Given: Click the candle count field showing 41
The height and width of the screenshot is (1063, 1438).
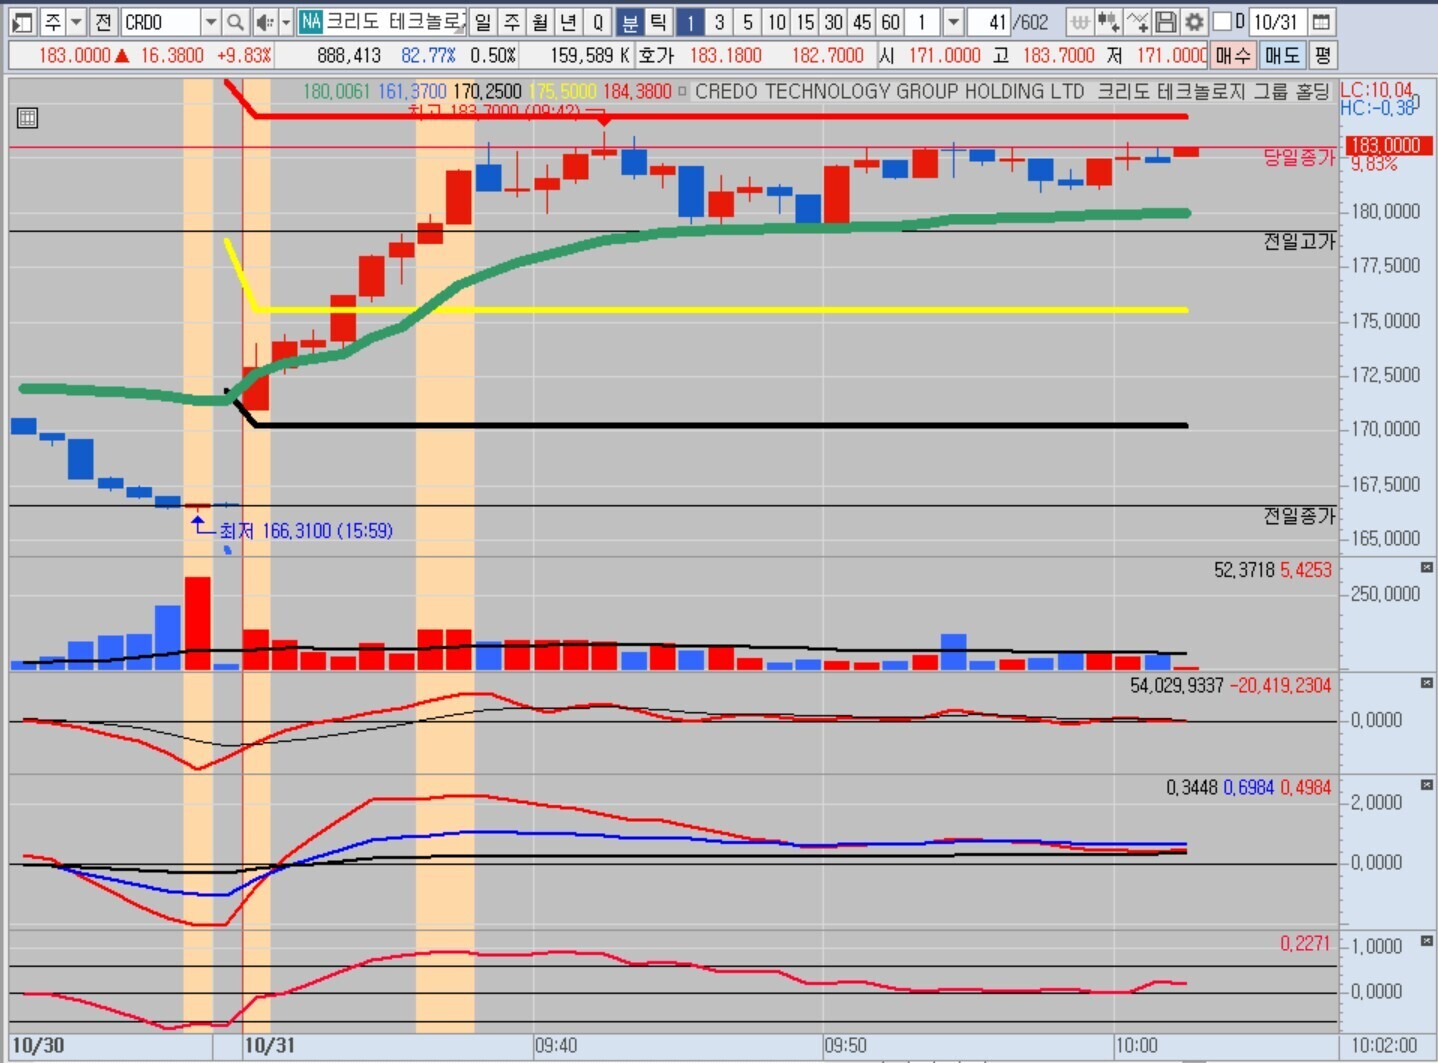Looking at the screenshot, I should [988, 21].
